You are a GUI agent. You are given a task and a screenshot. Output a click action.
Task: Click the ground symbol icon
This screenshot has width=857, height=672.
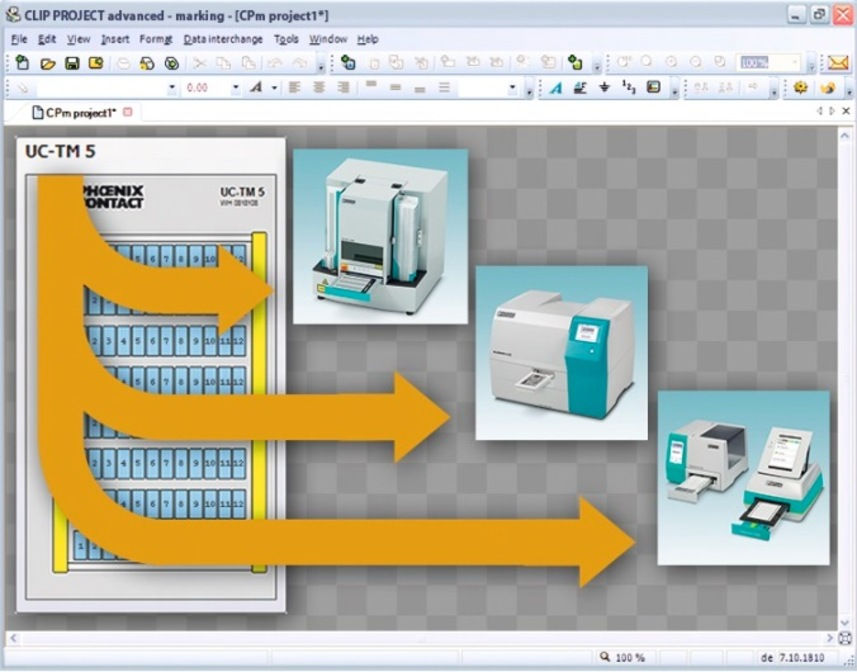coord(604,87)
